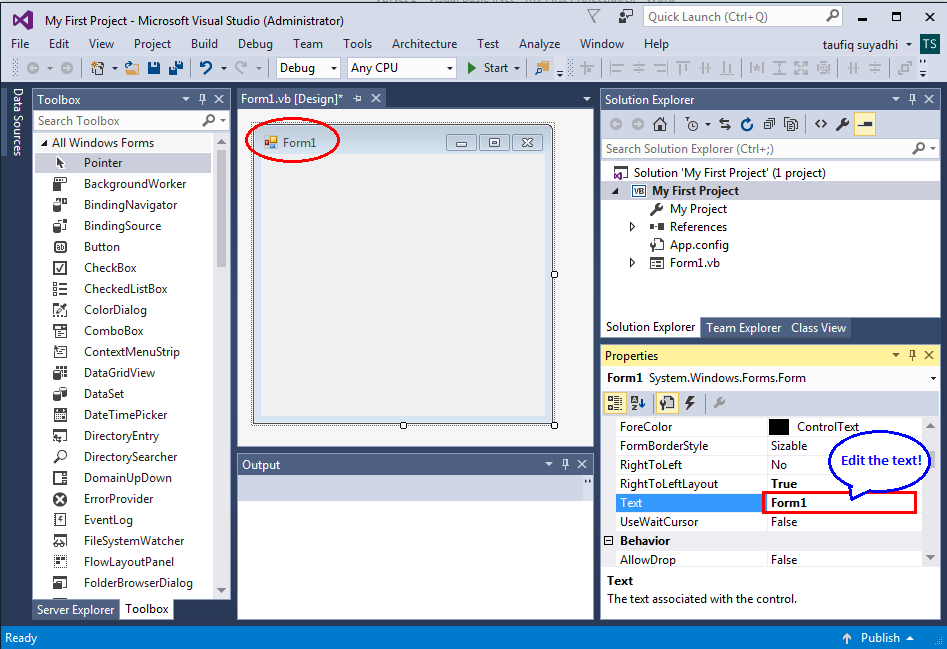
Task: Toggle auto-hide pin on Properties panel
Action: click(912, 355)
